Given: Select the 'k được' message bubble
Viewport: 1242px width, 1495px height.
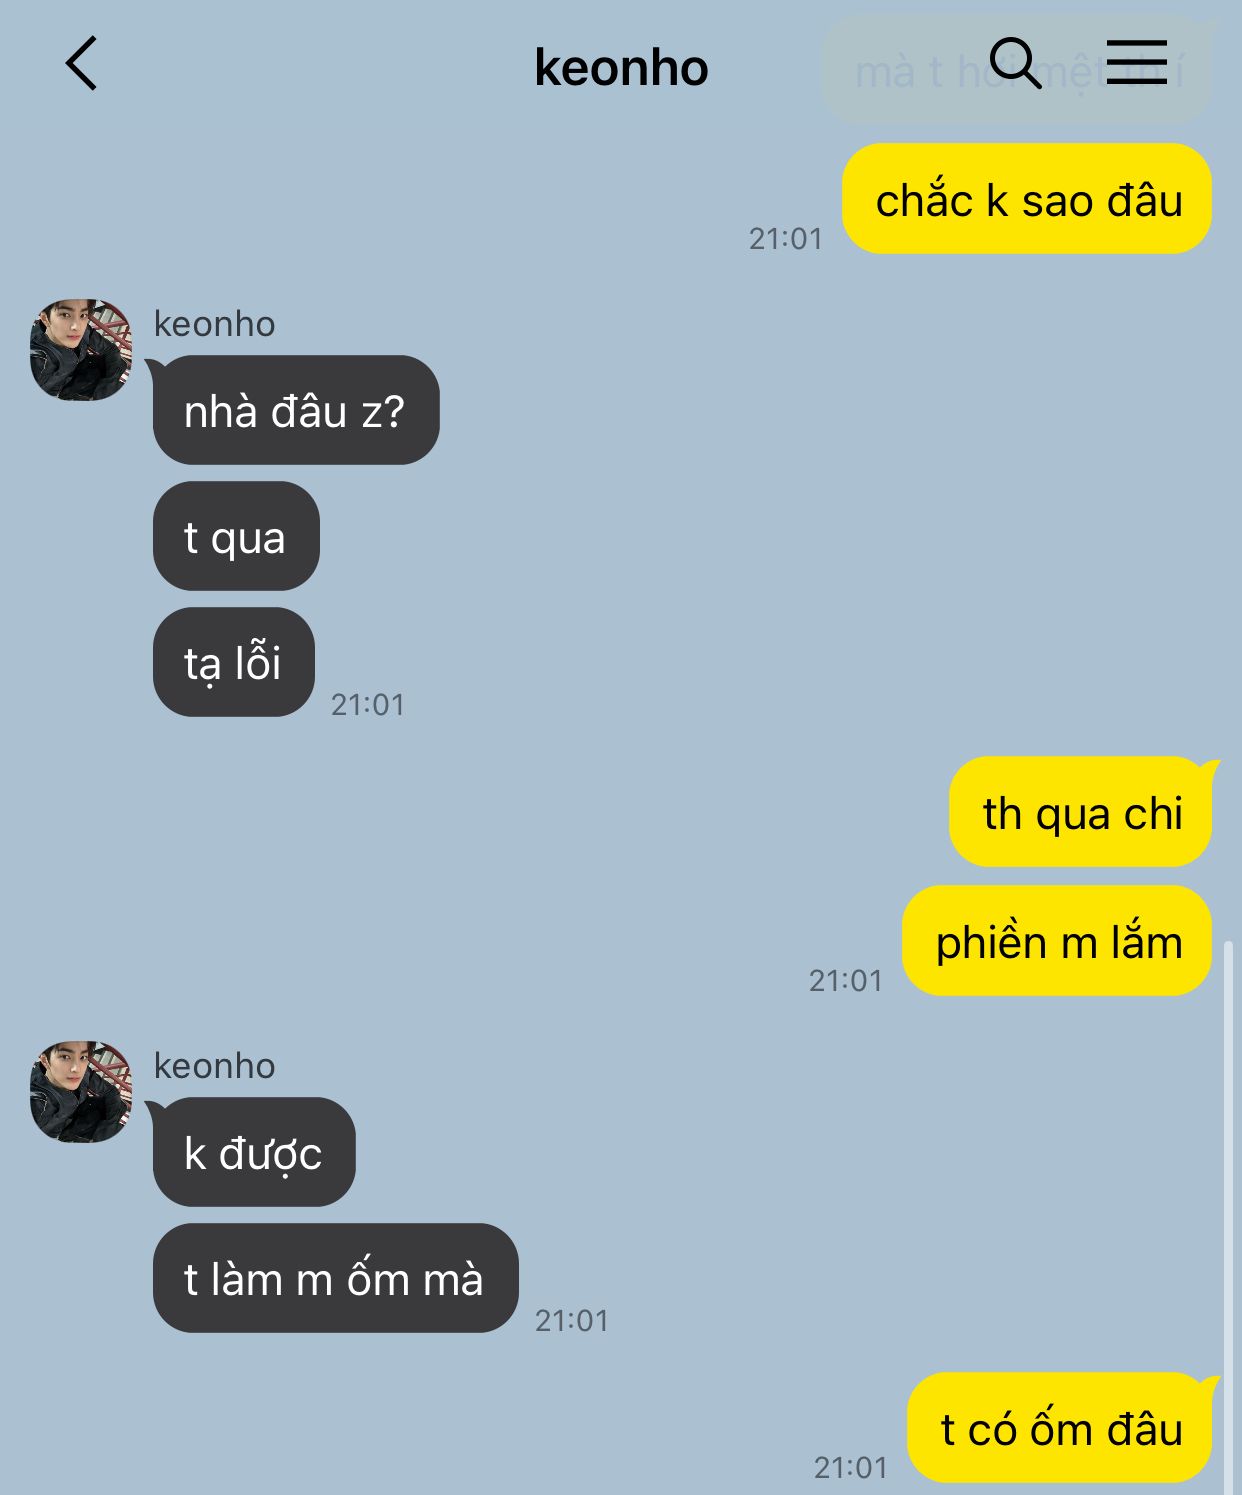Looking at the screenshot, I should [254, 1152].
